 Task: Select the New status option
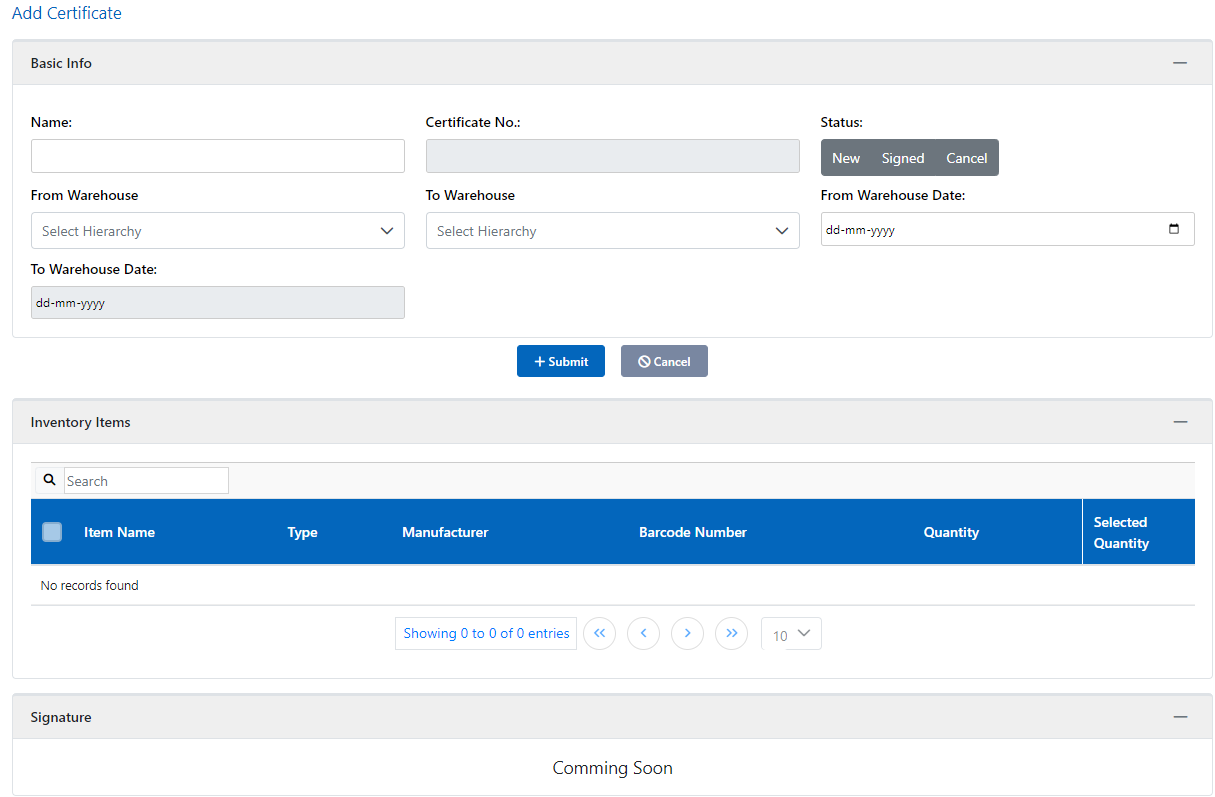(x=846, y=157)
